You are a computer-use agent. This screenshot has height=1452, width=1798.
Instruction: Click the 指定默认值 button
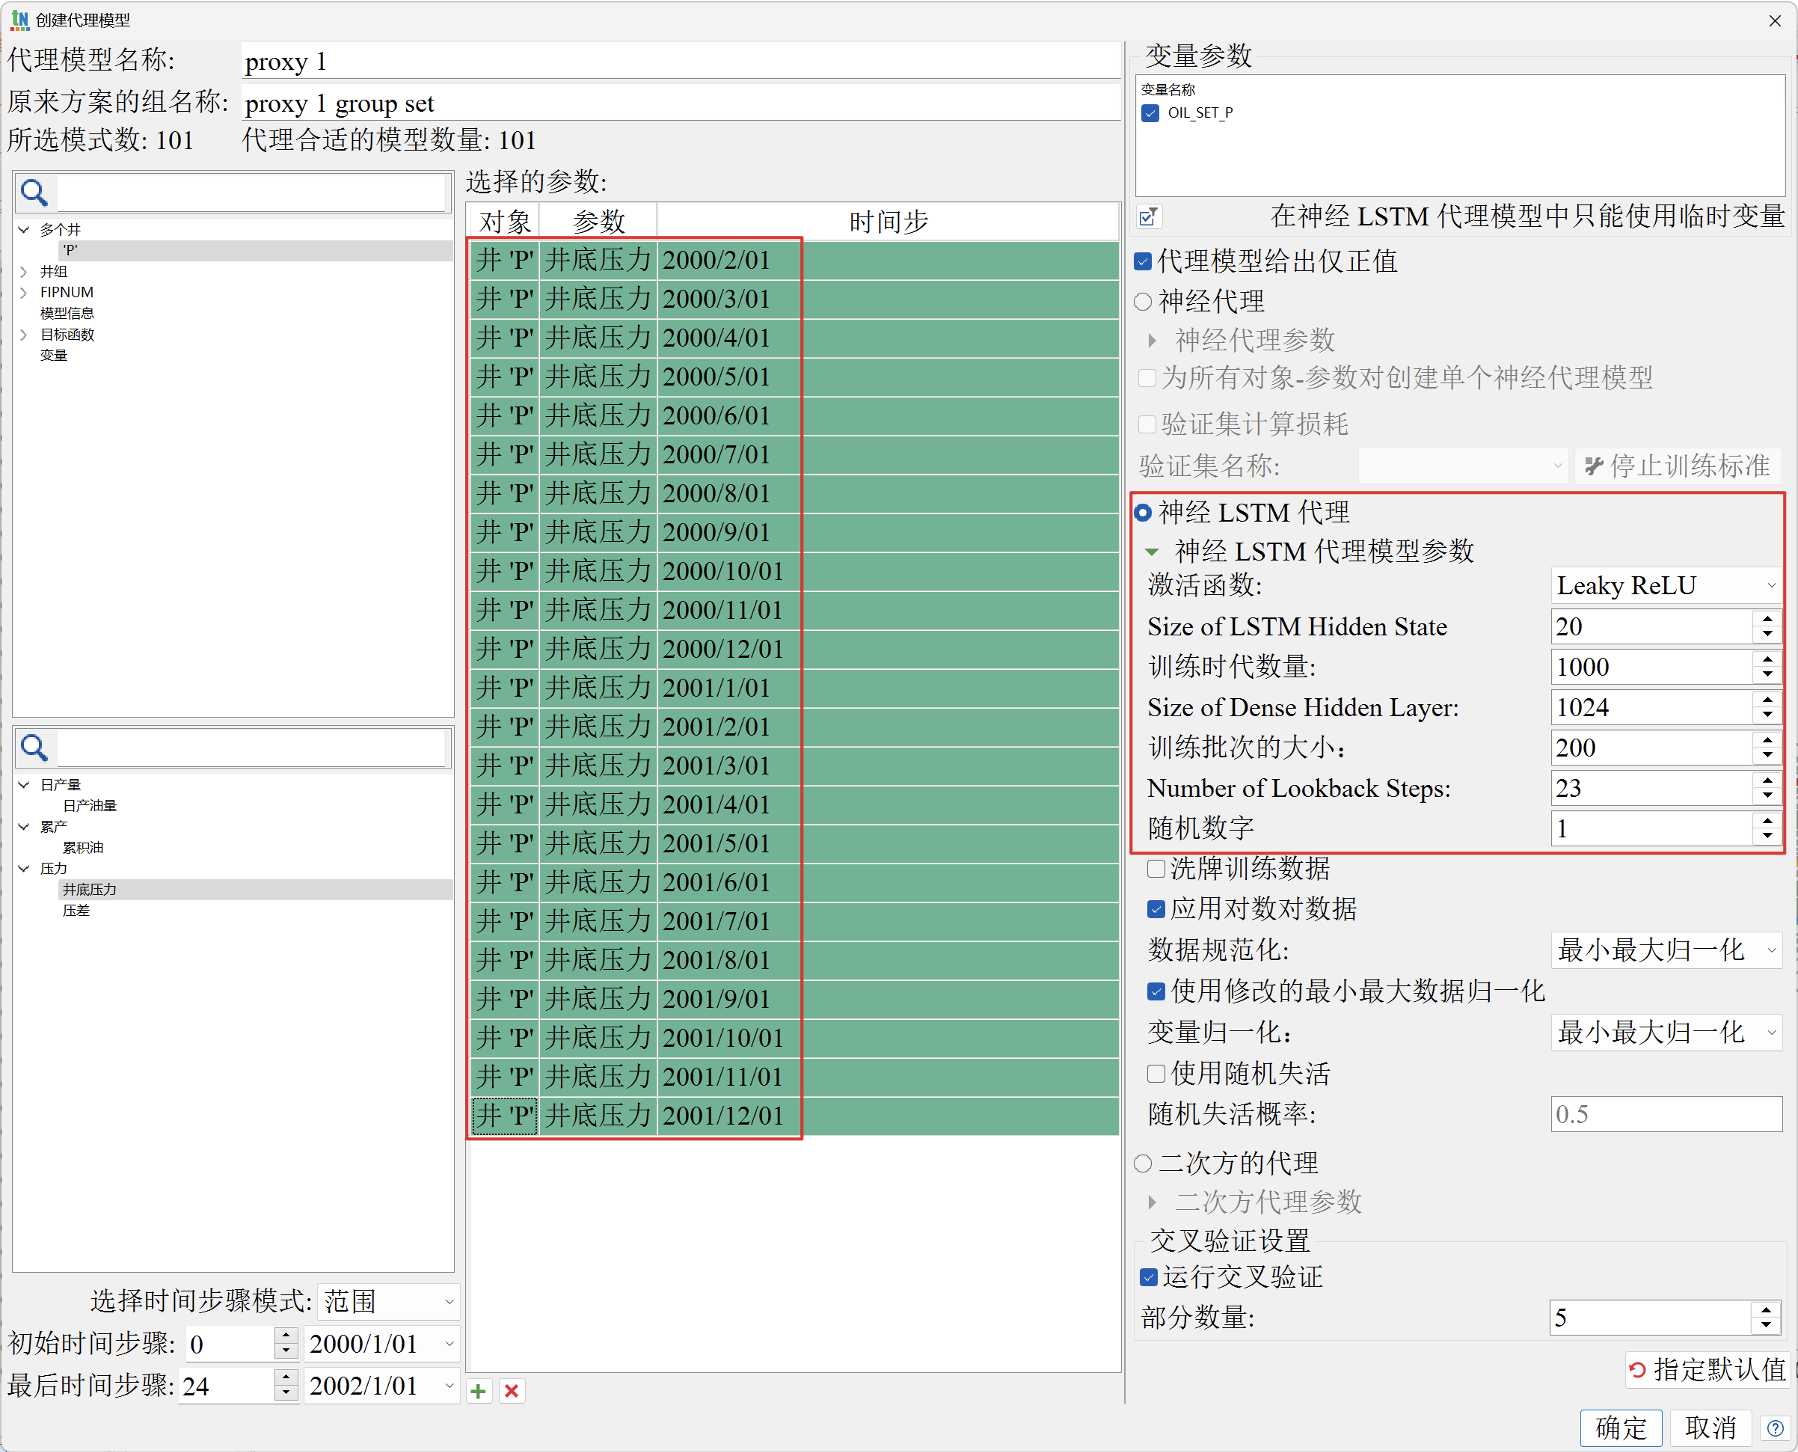[x=1708, y=1369]
